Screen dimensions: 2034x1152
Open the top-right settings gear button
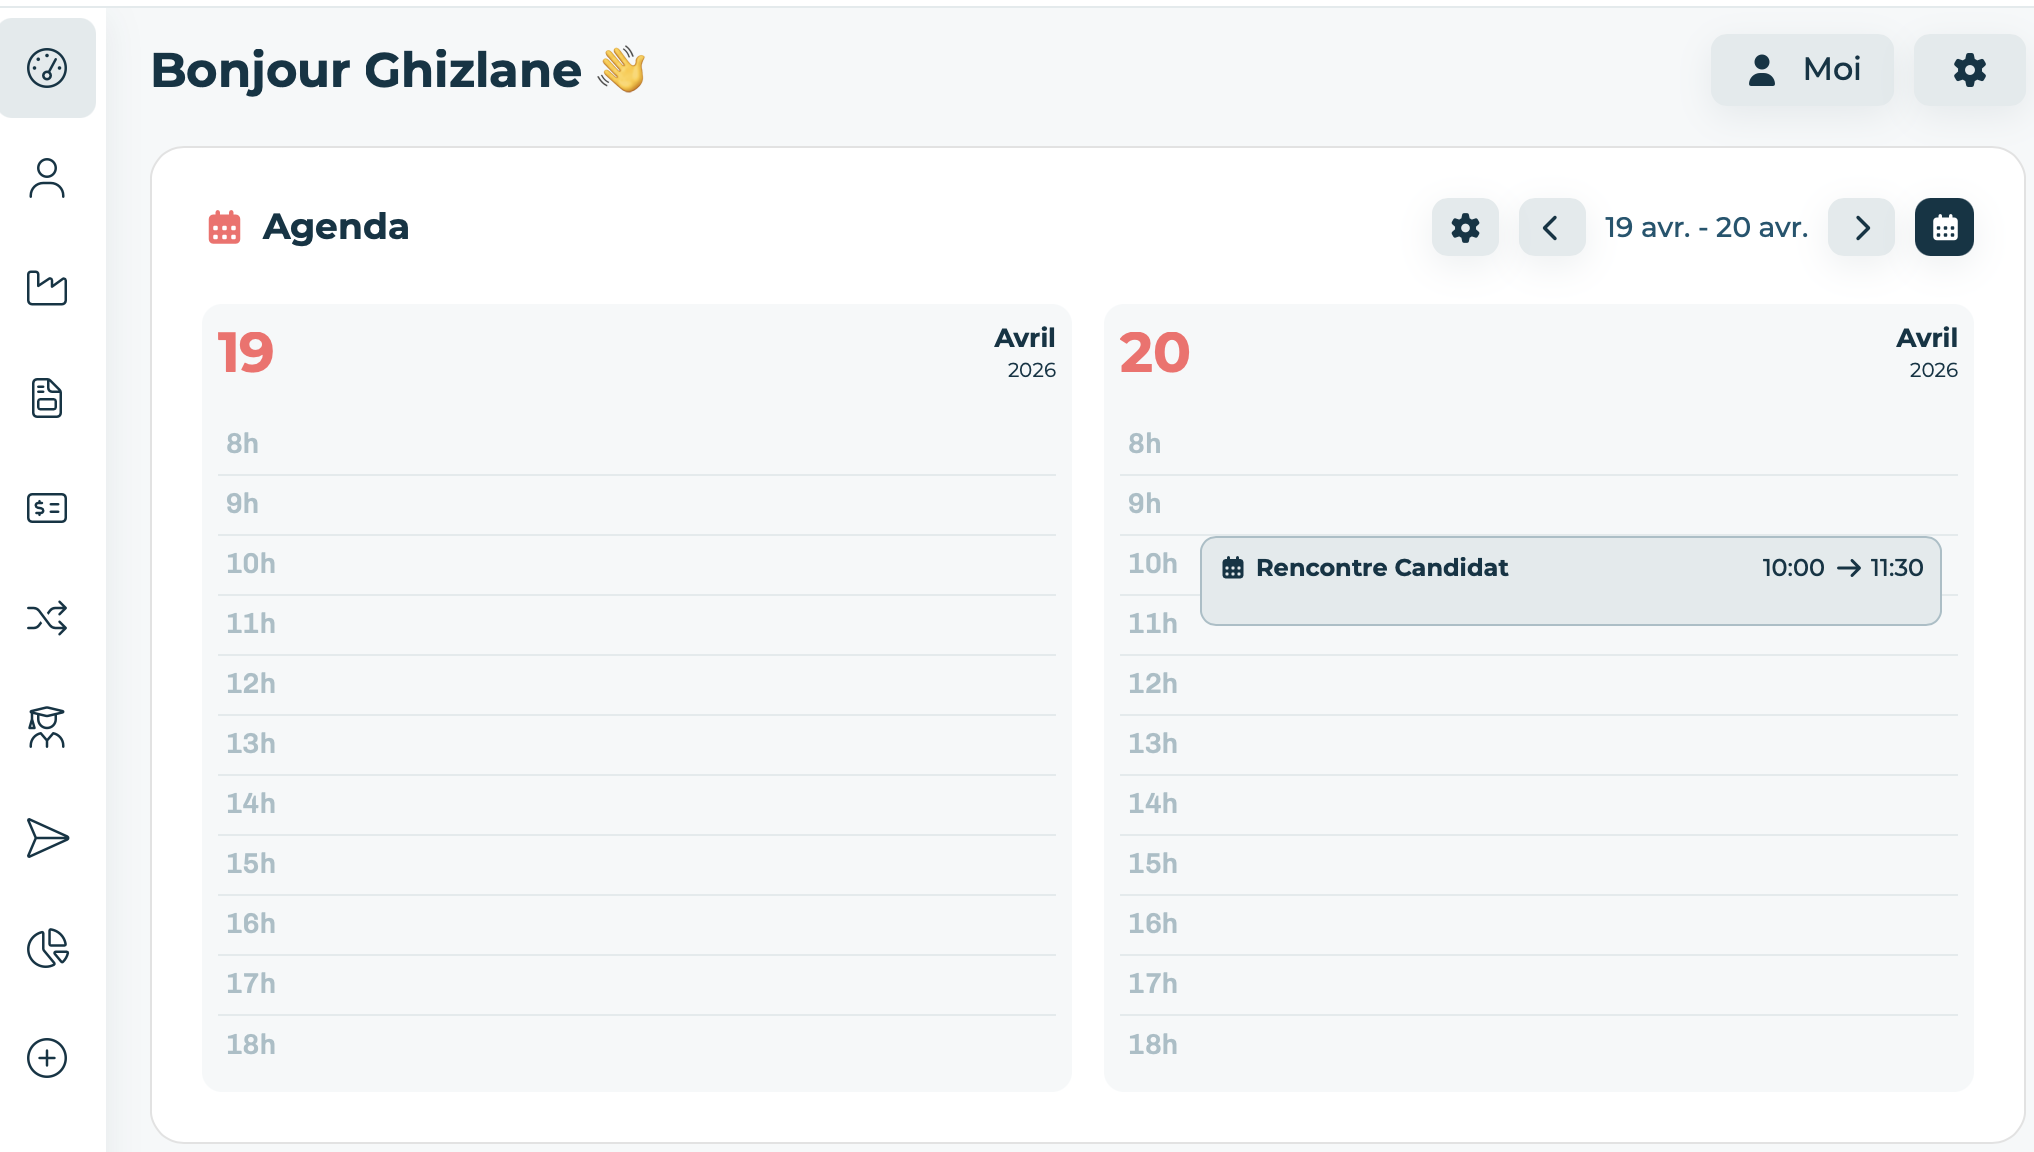point(1969,70)
